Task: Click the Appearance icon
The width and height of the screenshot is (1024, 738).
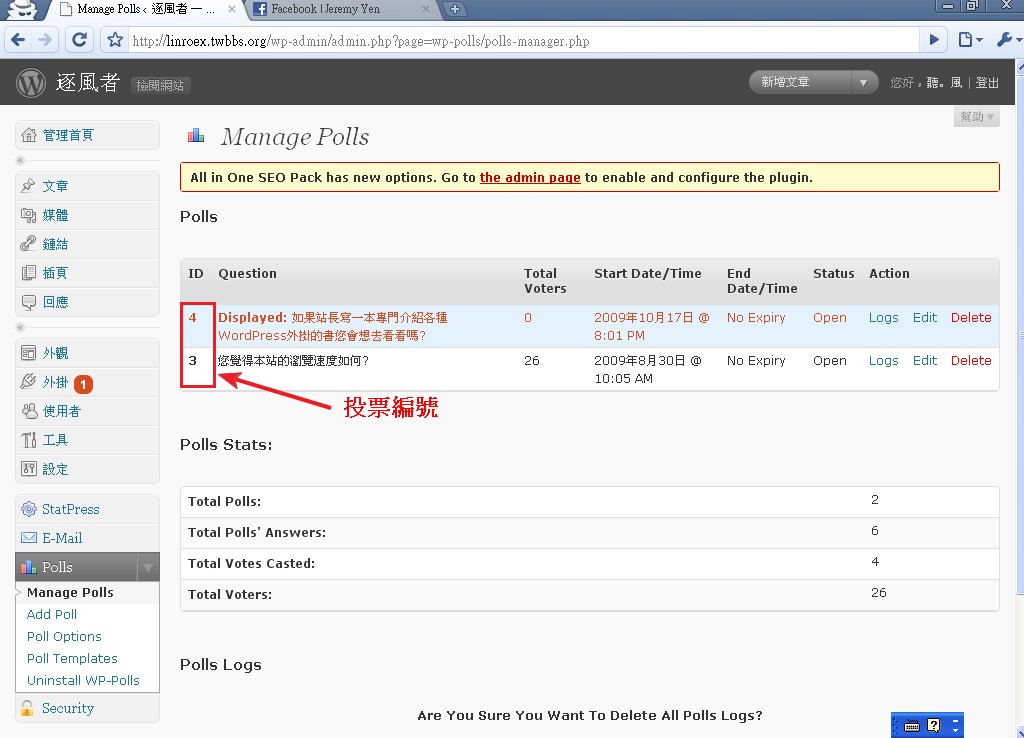Action: [x=28, y=353]
